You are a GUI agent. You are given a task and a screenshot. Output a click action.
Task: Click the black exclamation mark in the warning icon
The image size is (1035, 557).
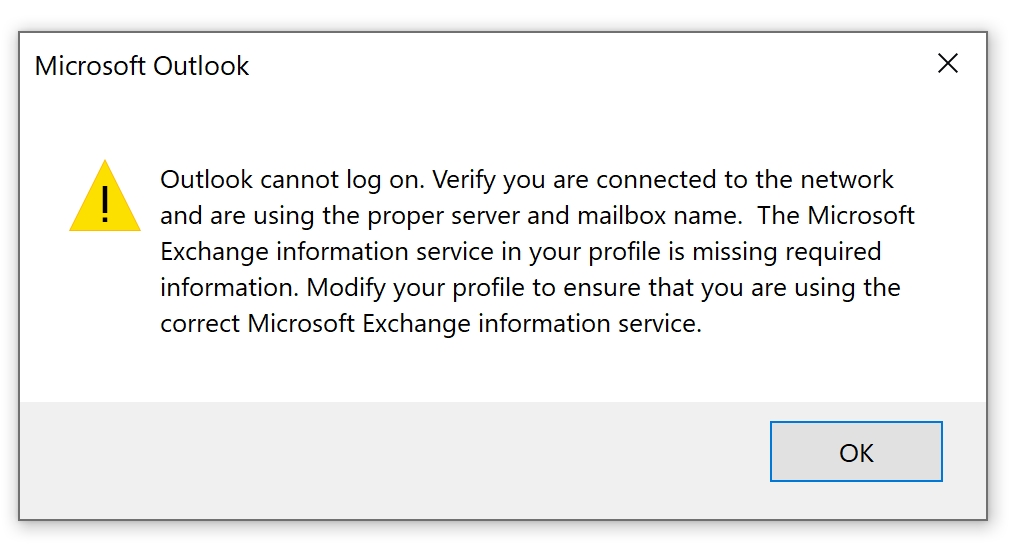pyautogui.click(x=105, y=203)
